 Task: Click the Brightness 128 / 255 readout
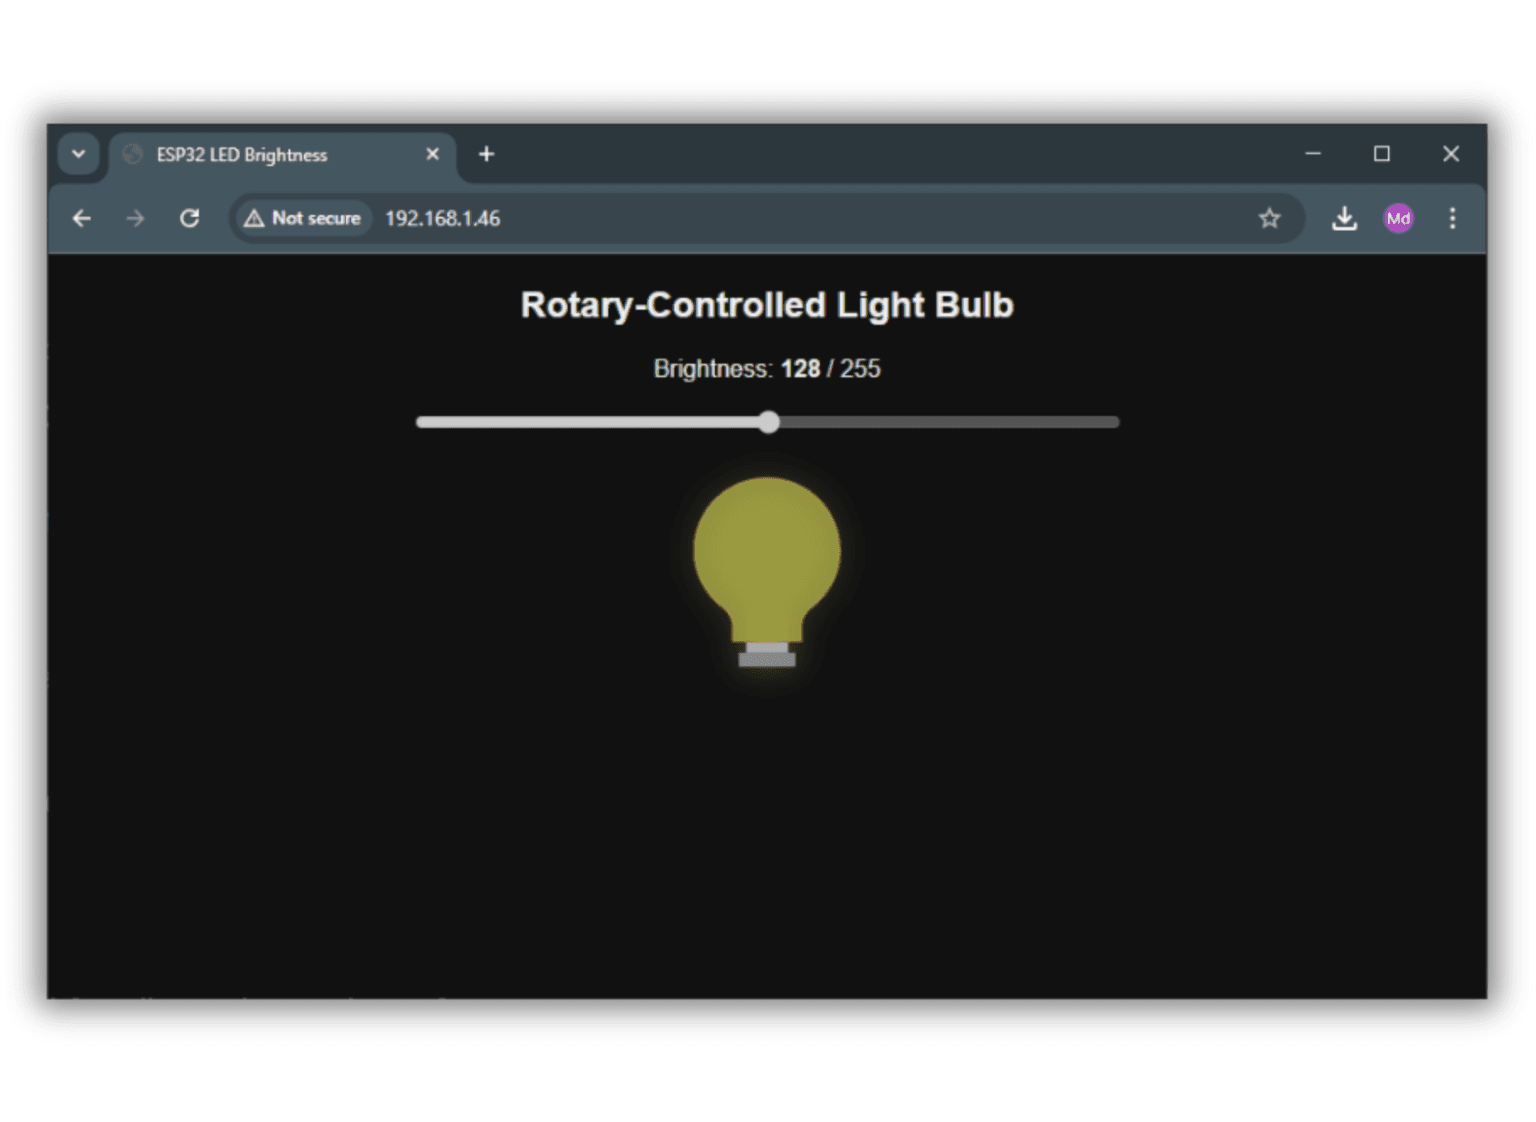click(767, 369)
